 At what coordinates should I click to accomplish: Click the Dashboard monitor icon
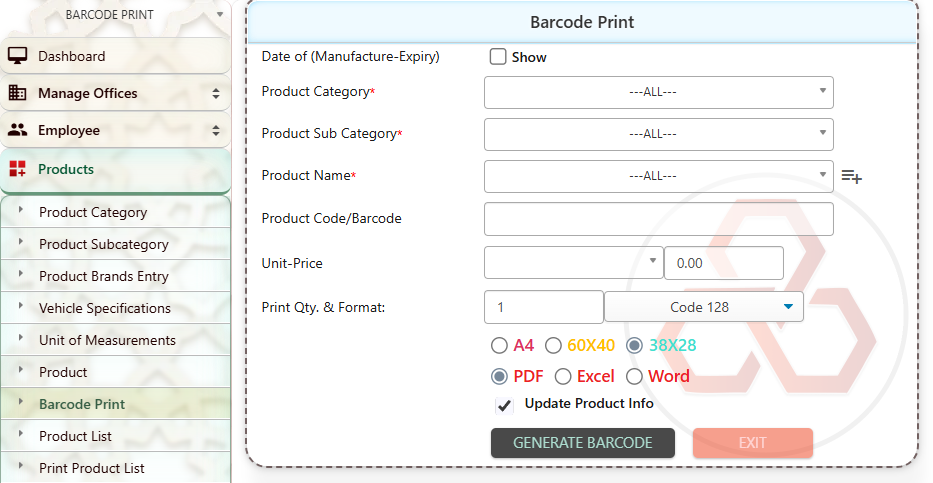(17, 56)
